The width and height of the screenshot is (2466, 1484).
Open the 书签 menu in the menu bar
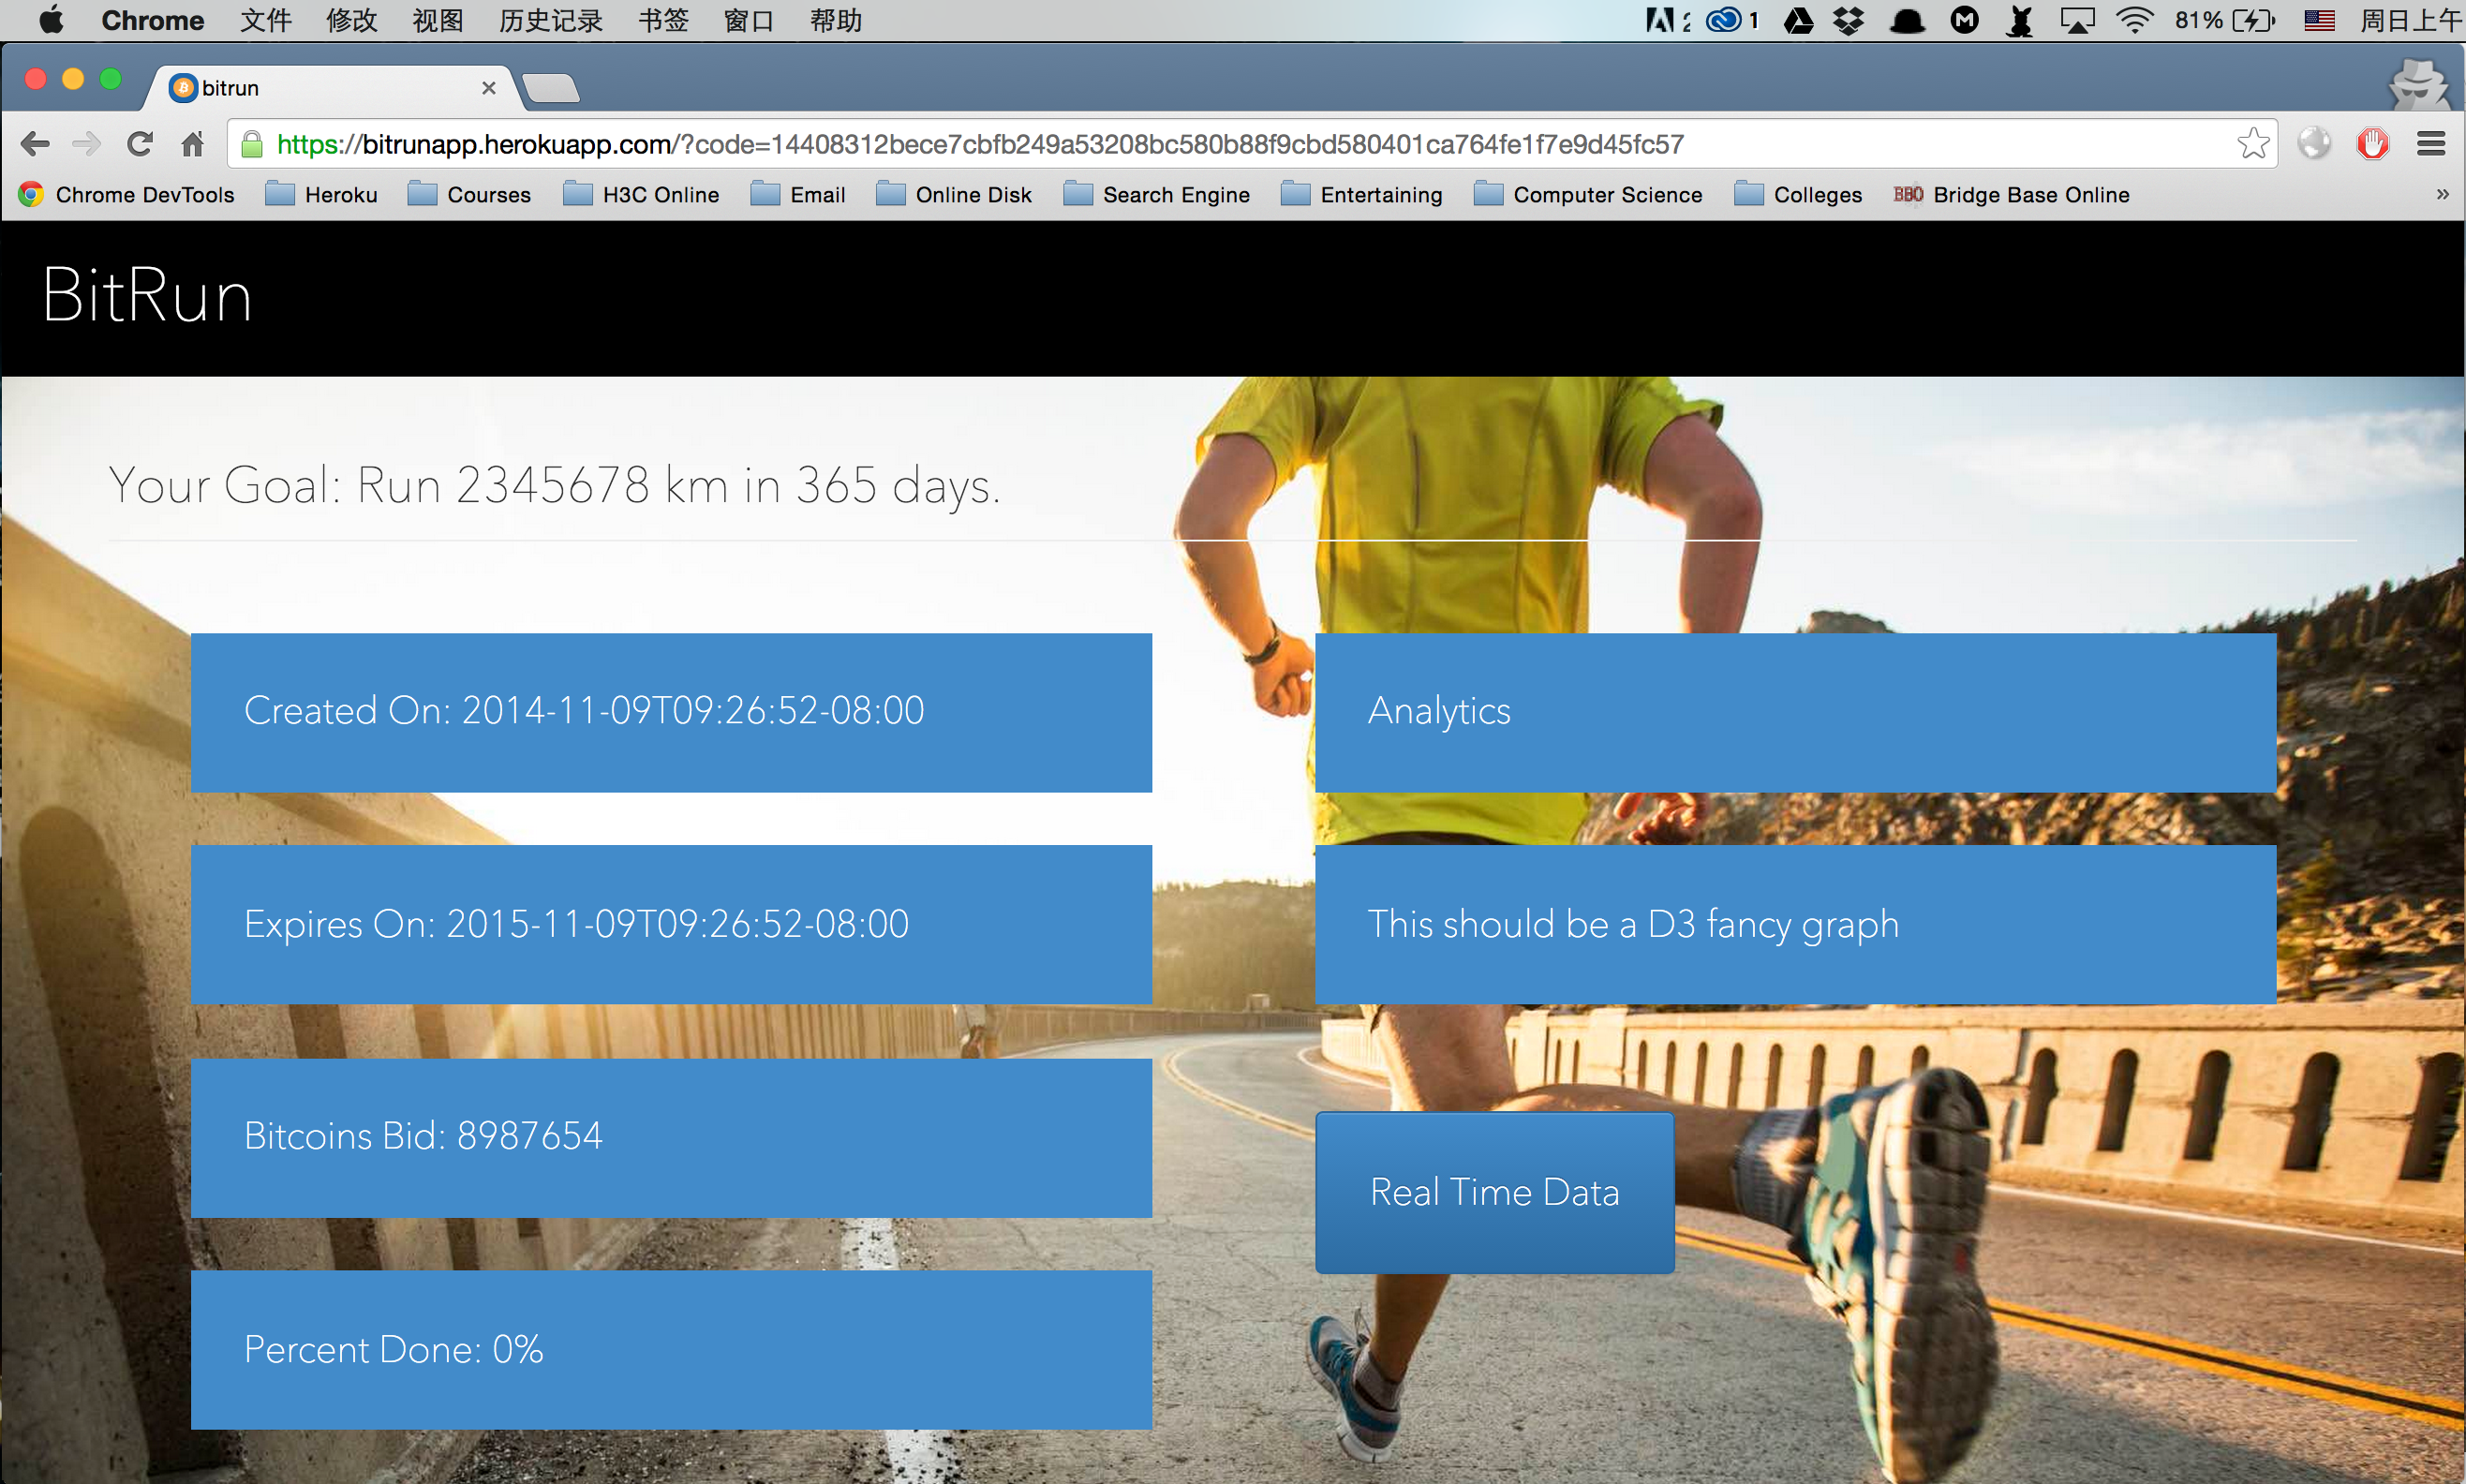[x=663, y=20]
